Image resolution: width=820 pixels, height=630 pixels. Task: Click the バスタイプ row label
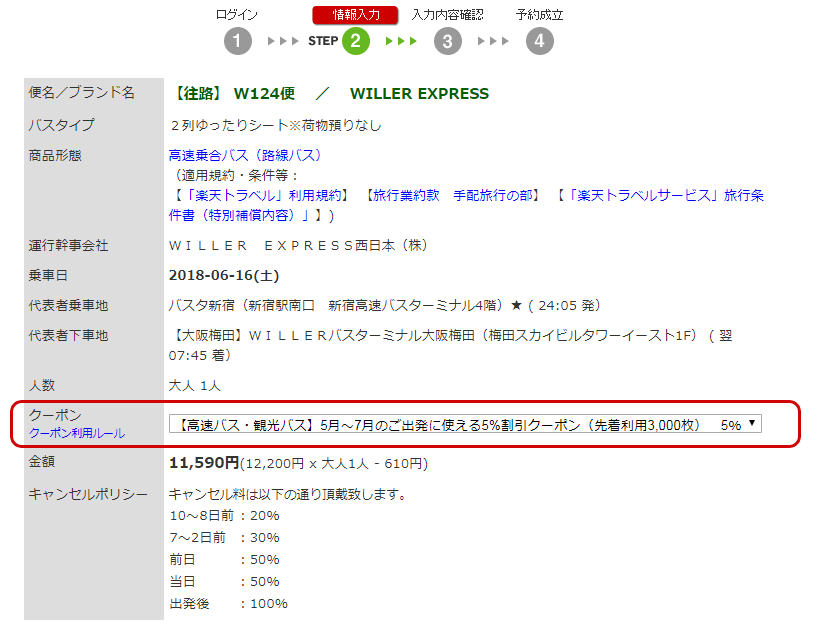(x=61, y=125)
